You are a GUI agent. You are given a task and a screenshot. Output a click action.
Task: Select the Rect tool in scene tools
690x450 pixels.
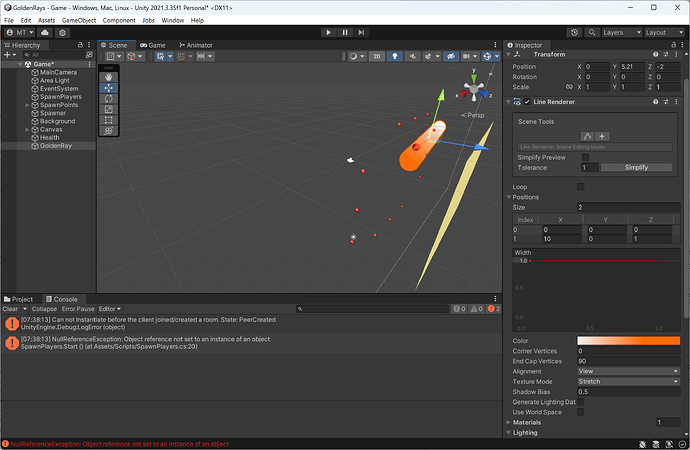108,120
